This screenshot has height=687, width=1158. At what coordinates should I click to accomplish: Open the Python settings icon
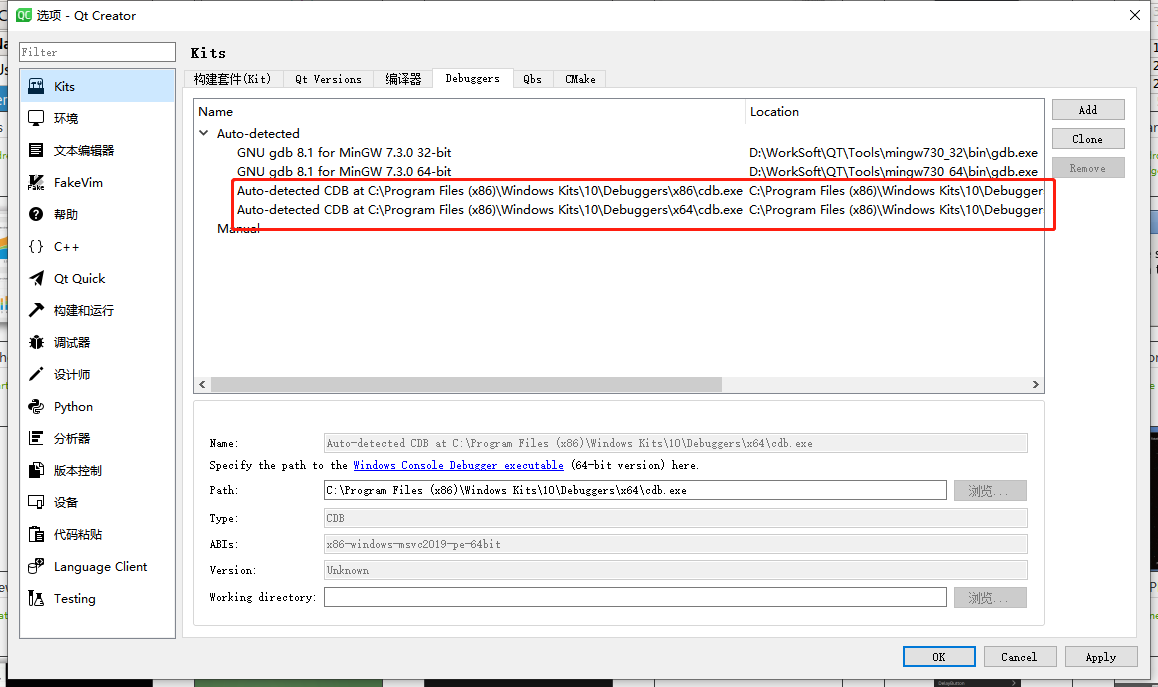point(36,406)
